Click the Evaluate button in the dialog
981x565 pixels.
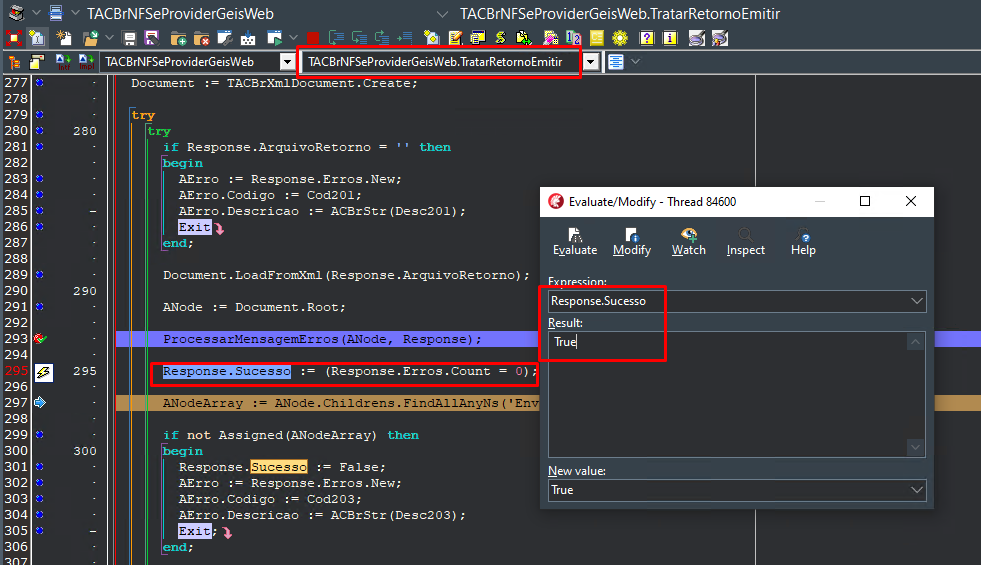point(575,242)
